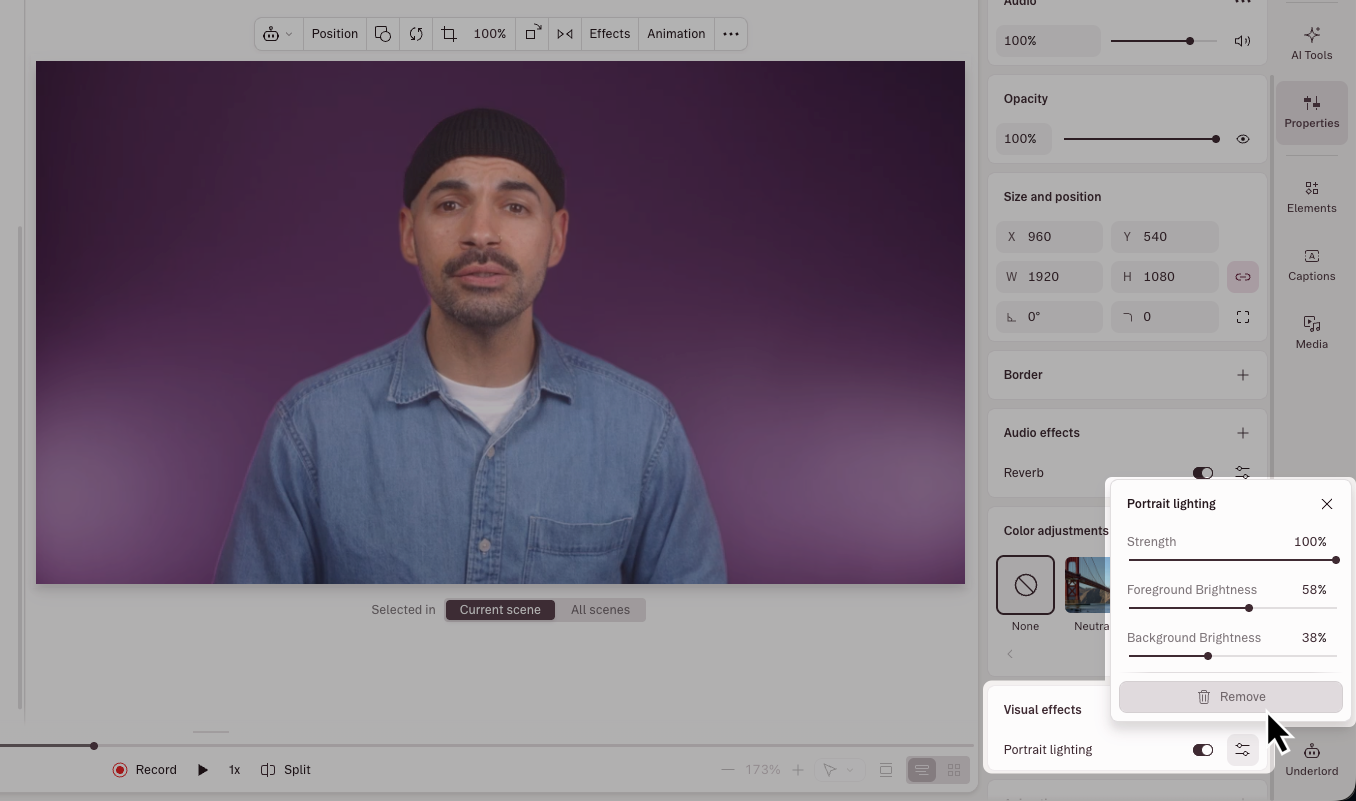Zoom out the timeline with minus icon

728,770
